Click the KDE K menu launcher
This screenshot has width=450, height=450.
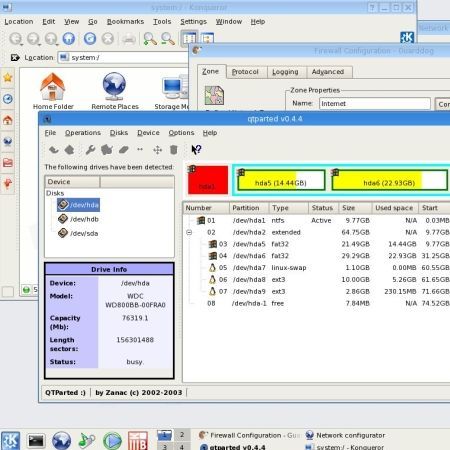[10, 441]
